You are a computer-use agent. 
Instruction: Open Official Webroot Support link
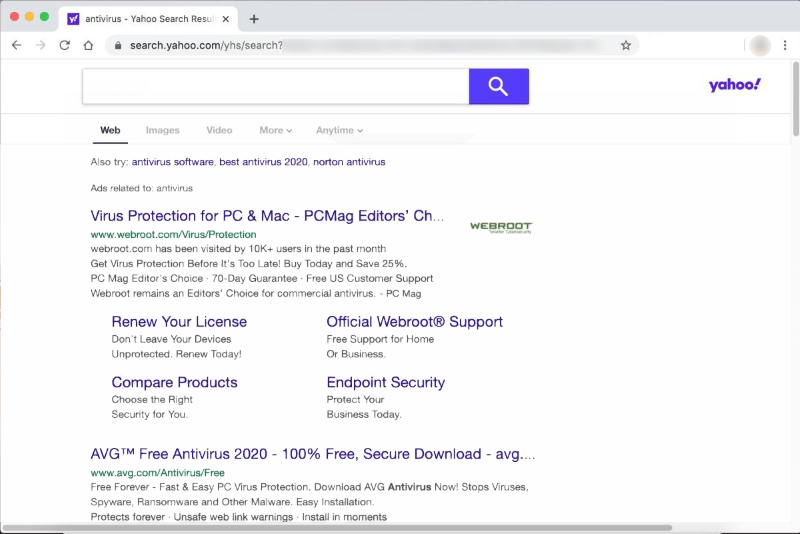click(x=415, y=322)
